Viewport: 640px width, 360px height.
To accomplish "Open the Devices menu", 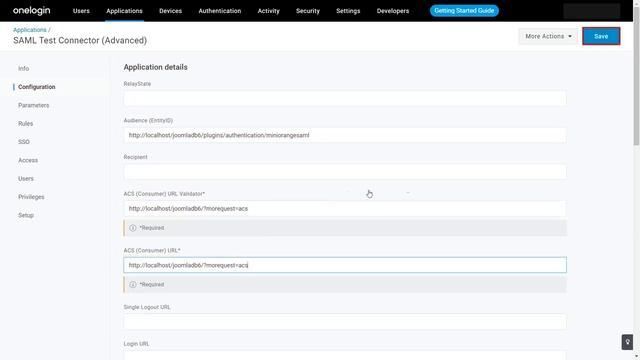I will click(x=170, y=11).
